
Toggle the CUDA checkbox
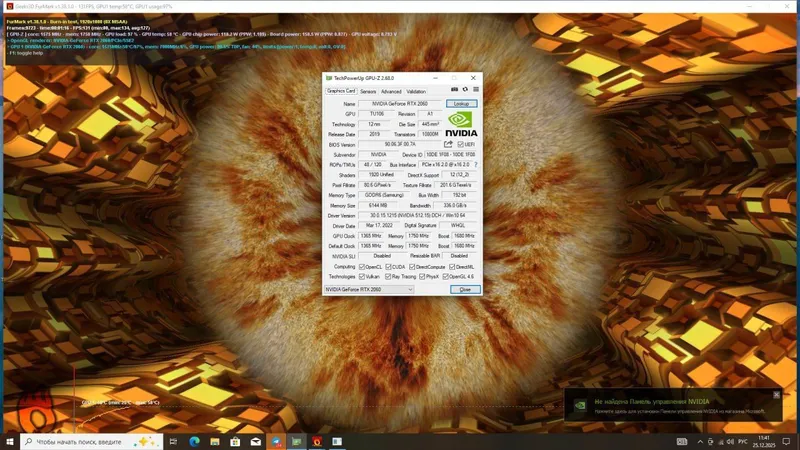388,267
